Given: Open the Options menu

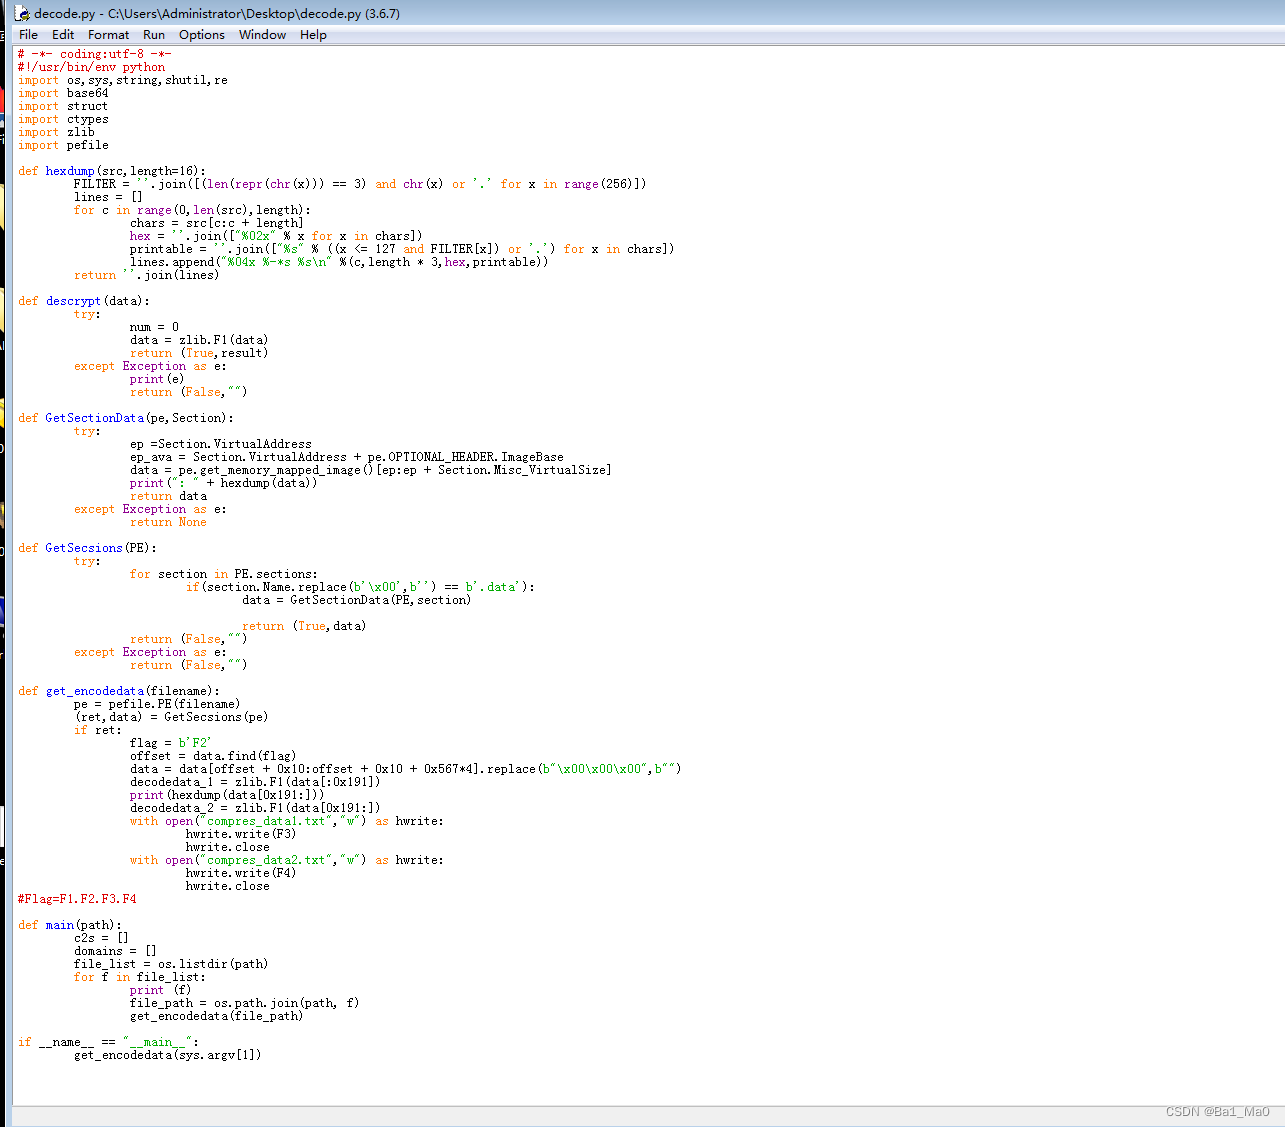Looking at the screenshot, I should click(202, 35).
